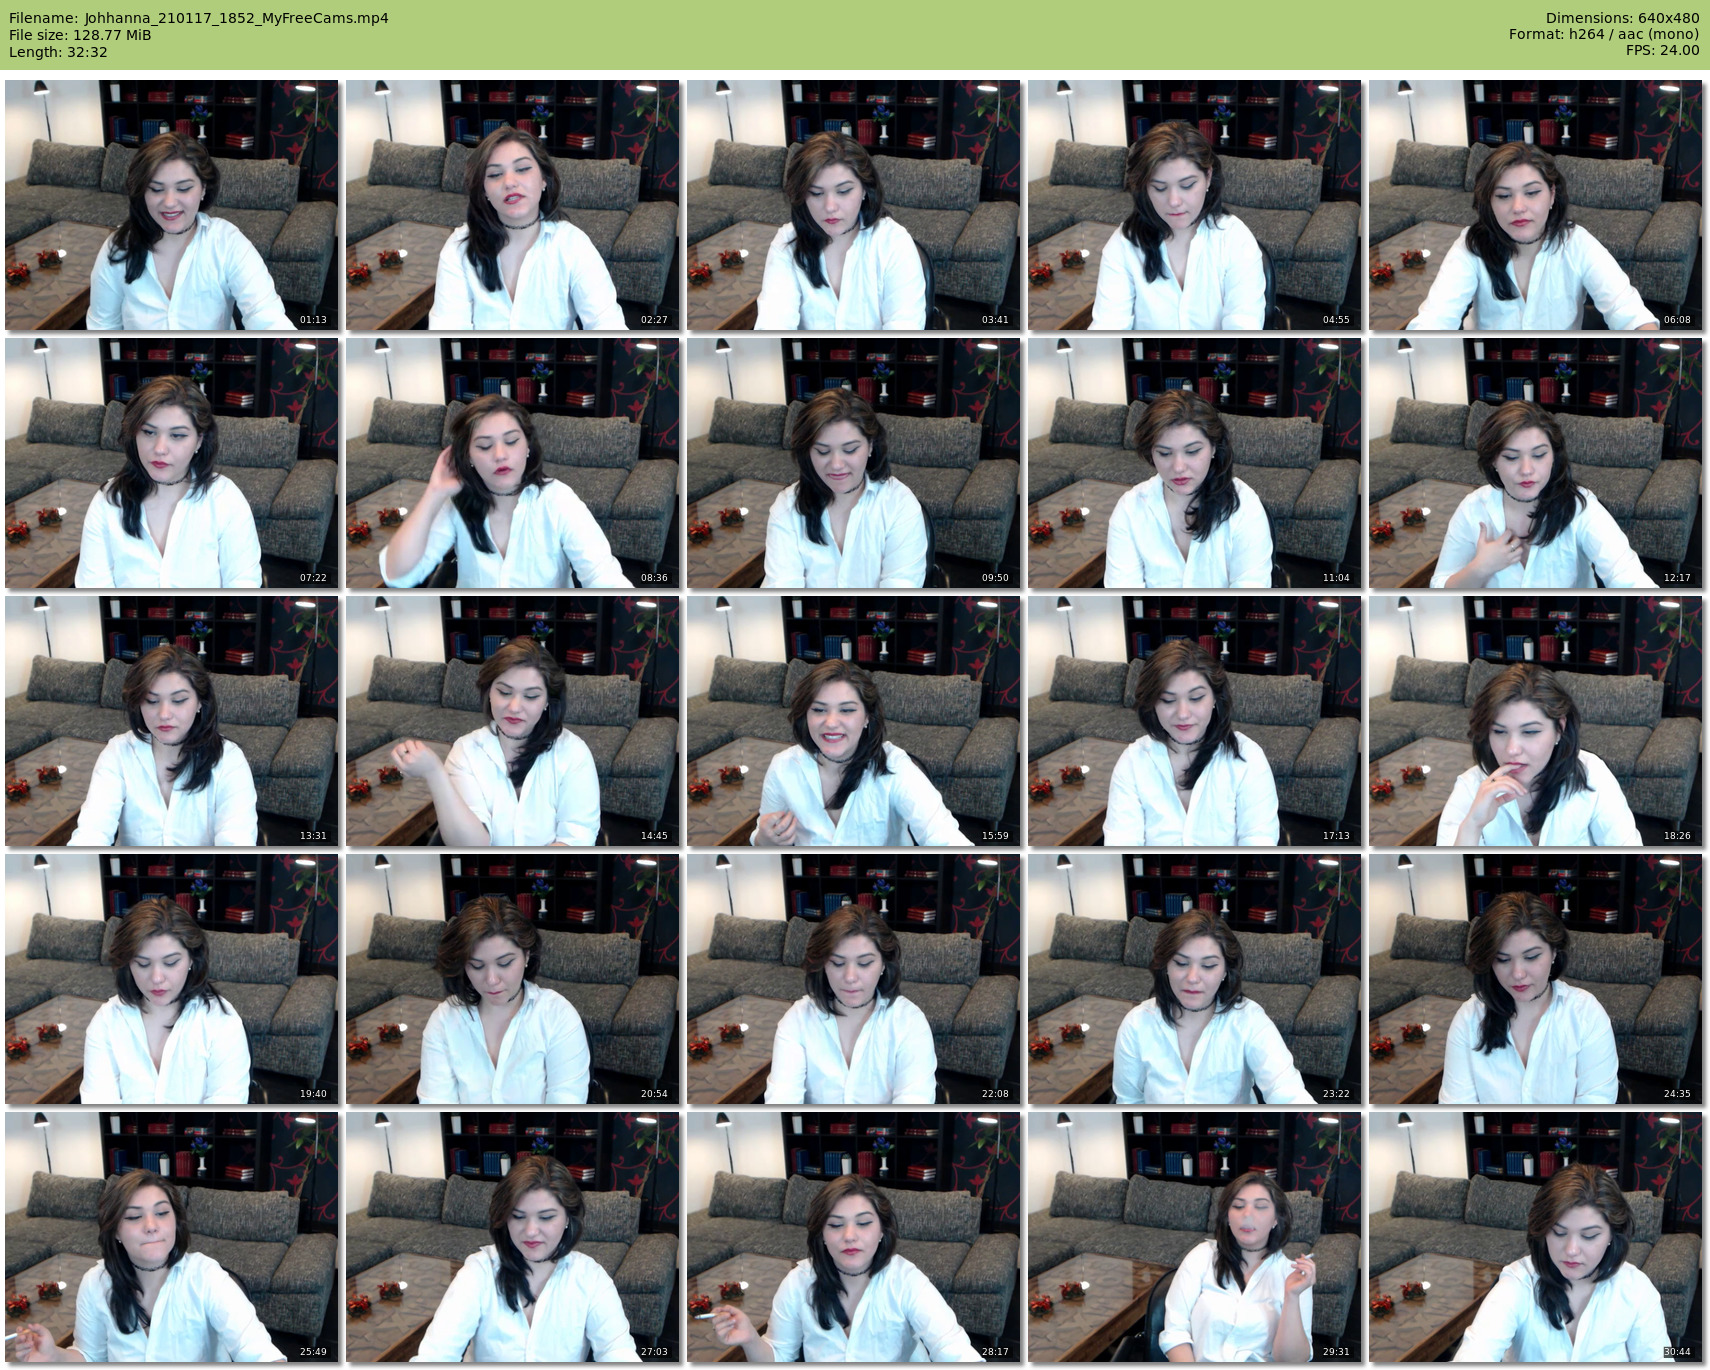Open the 20:54 video thumbnail

pos(512,979)
